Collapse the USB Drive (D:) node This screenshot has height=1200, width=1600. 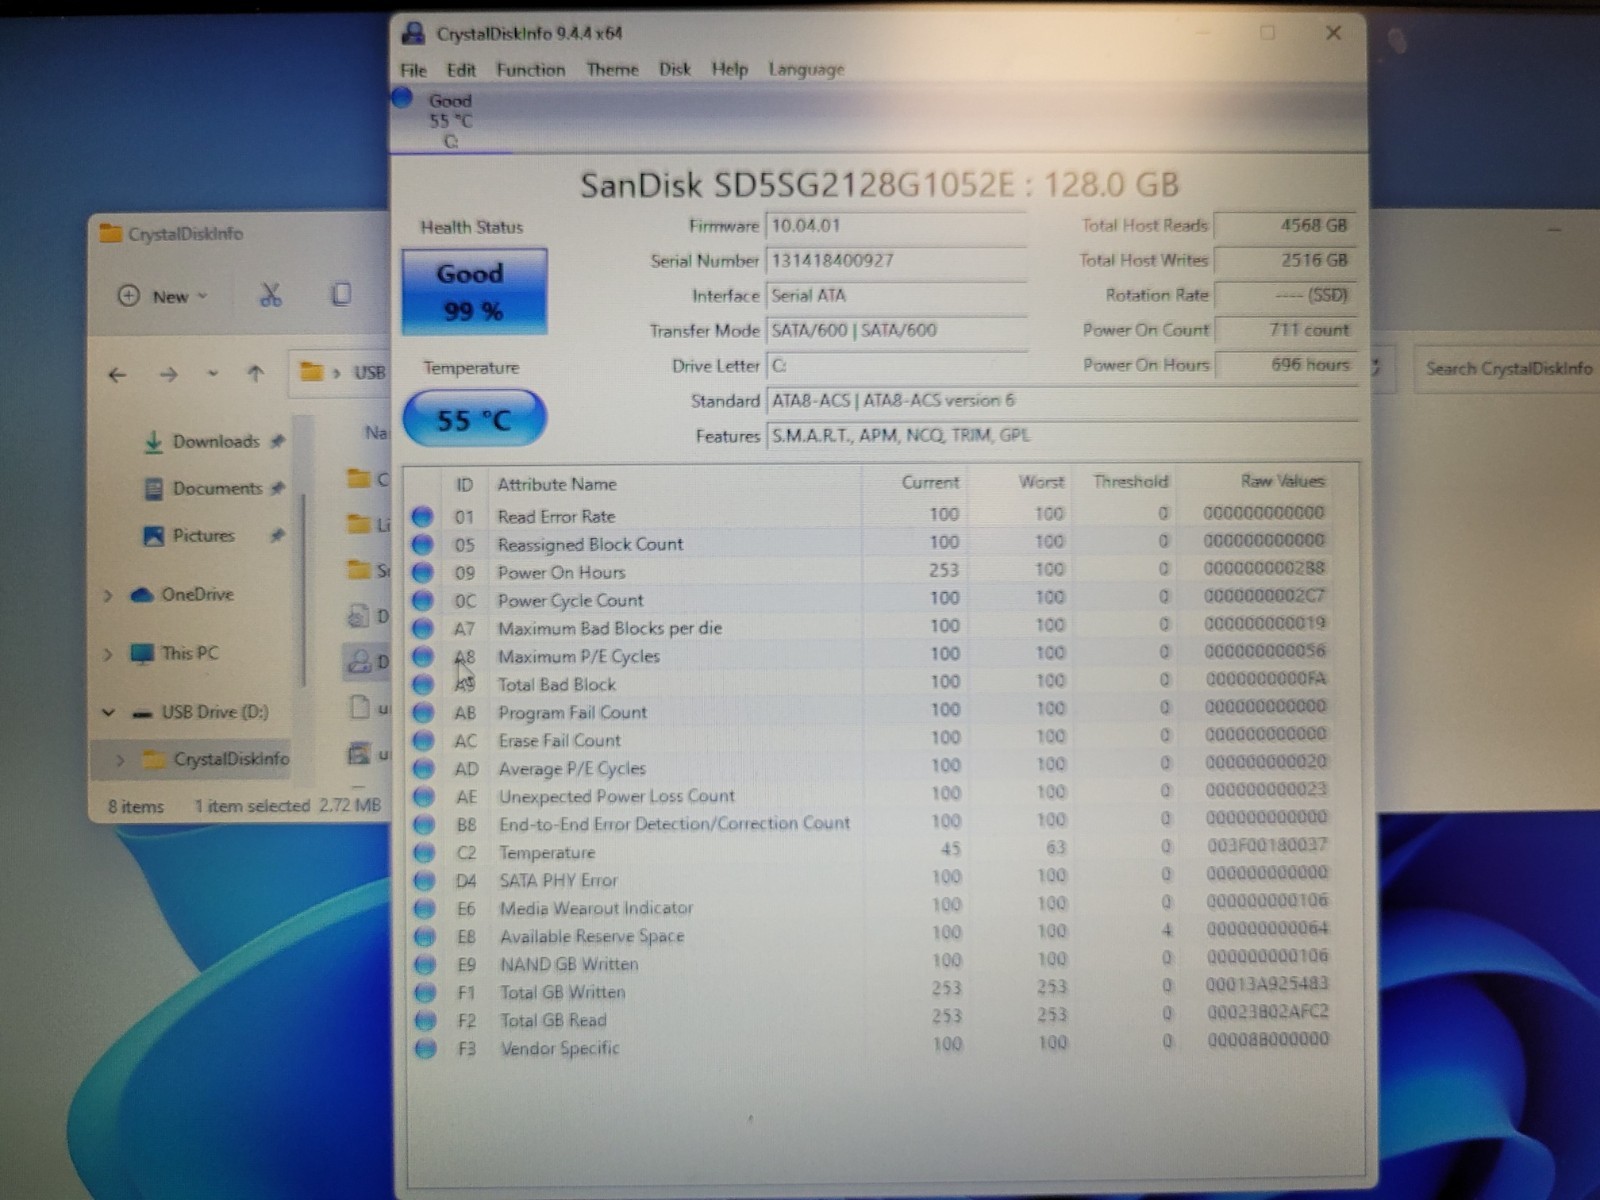click(108, 713)
